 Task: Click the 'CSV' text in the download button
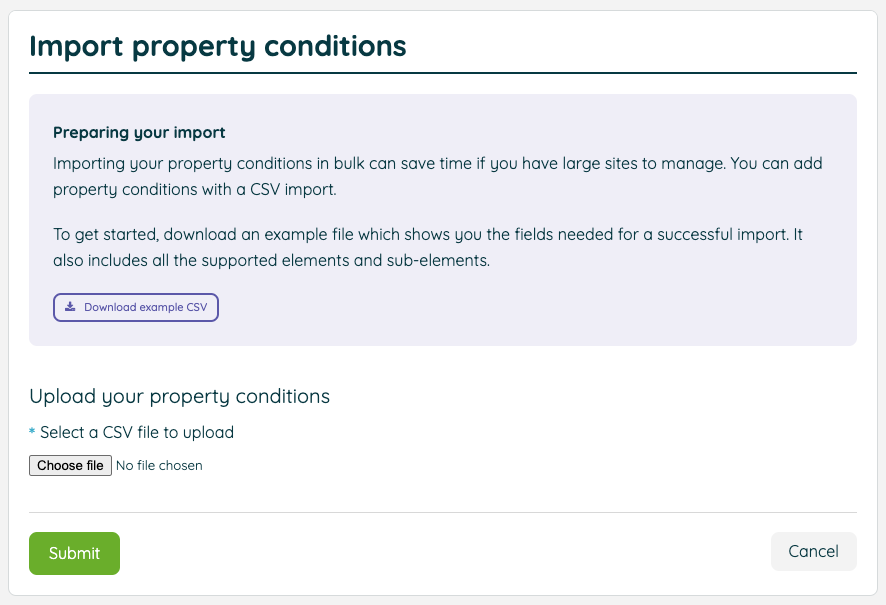(197, 307)
